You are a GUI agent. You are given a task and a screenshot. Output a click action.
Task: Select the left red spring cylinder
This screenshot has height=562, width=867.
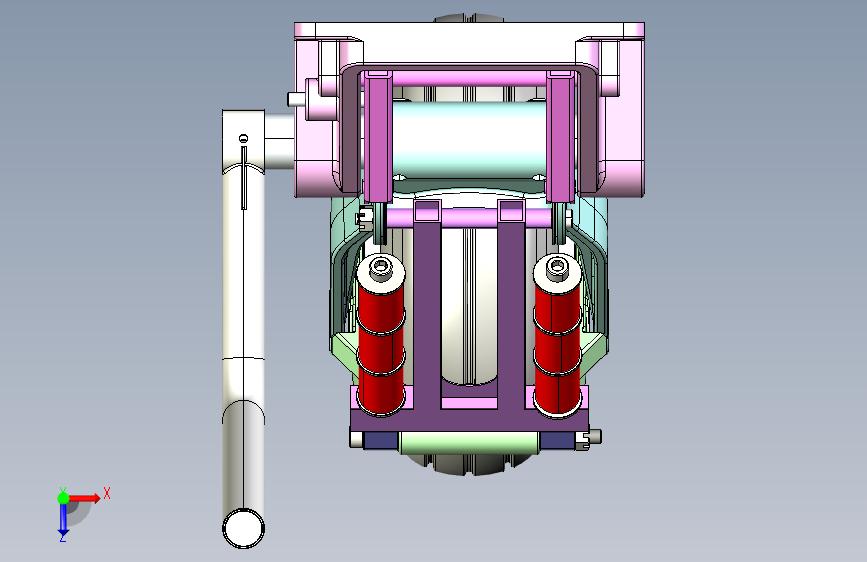click(381, 346)
